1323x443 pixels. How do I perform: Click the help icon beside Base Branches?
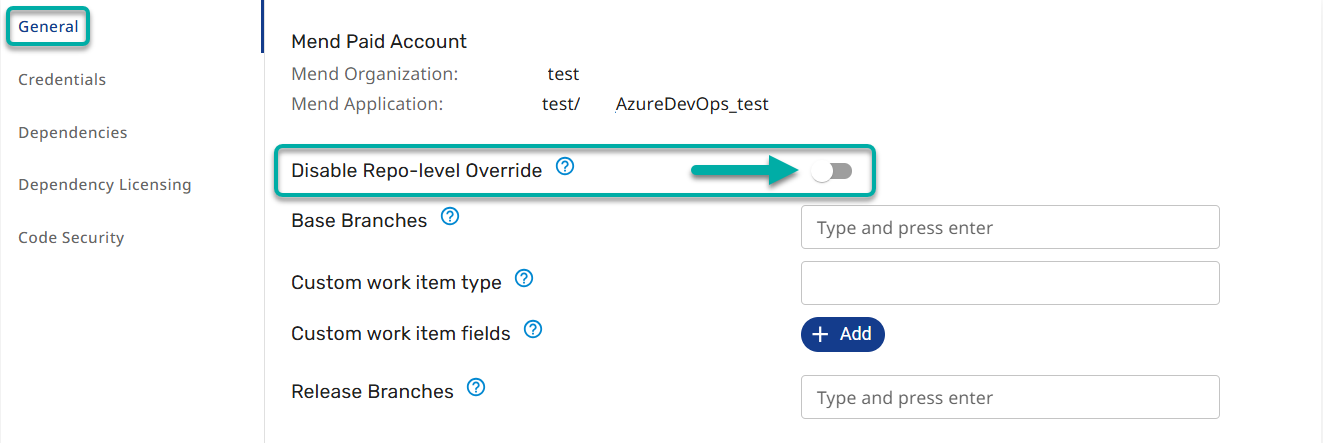450,217
